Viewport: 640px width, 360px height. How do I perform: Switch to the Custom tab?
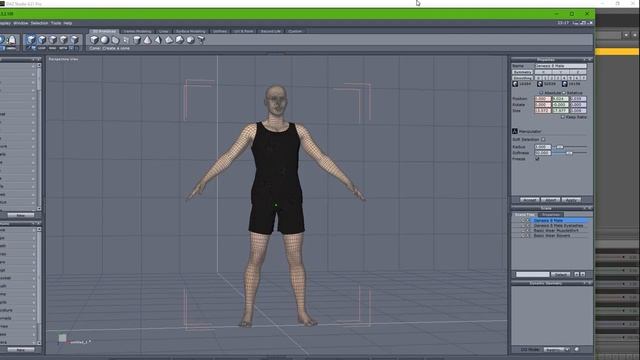coord(294,31)
